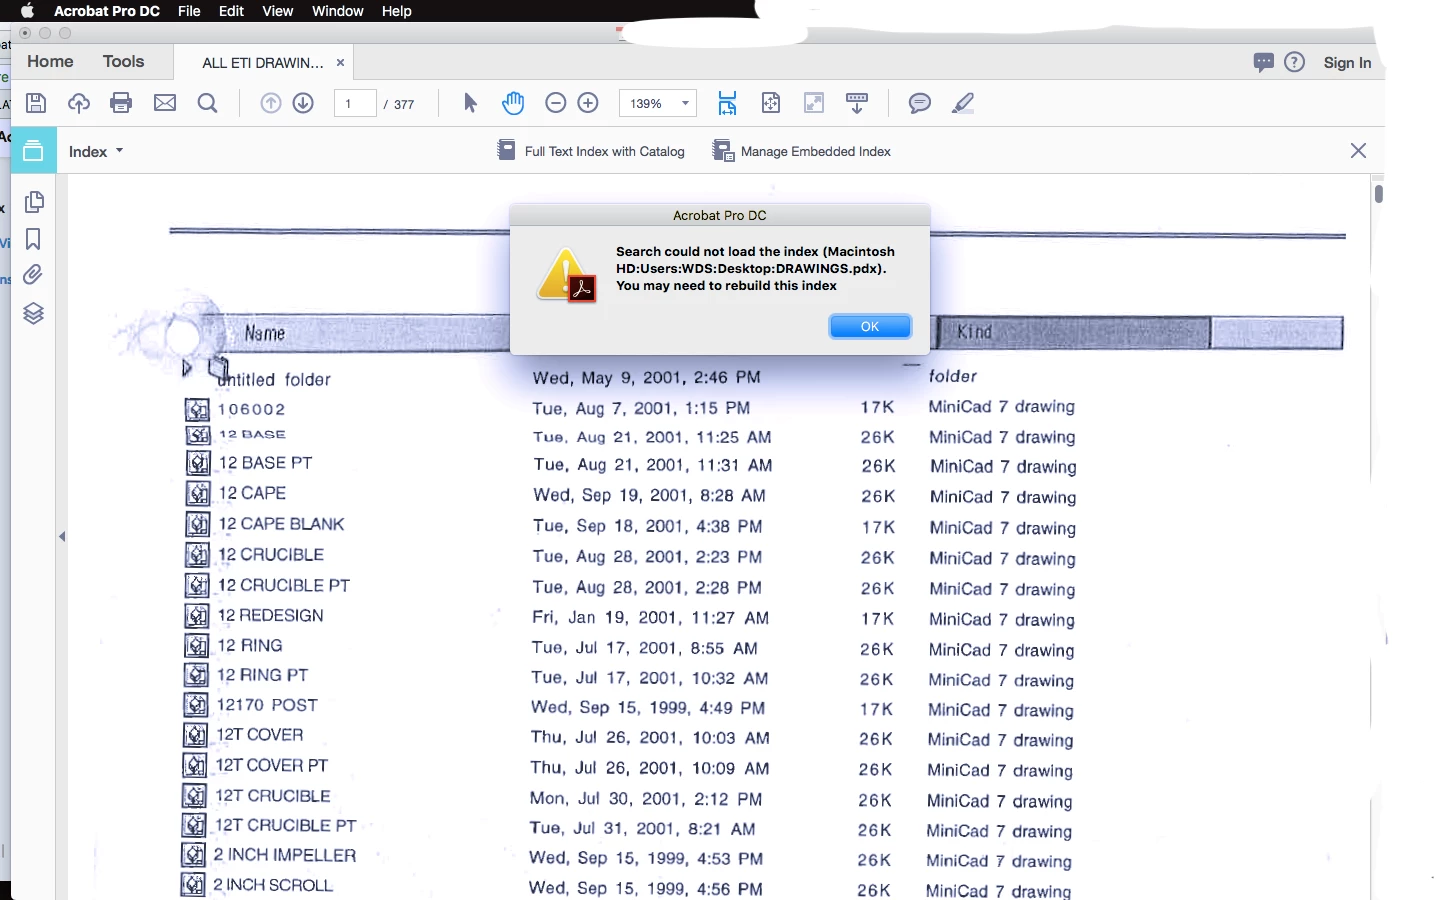Click OK in the error dialog
The width and height of the screenshot is (1440, 900).
[x=870, y=326]
